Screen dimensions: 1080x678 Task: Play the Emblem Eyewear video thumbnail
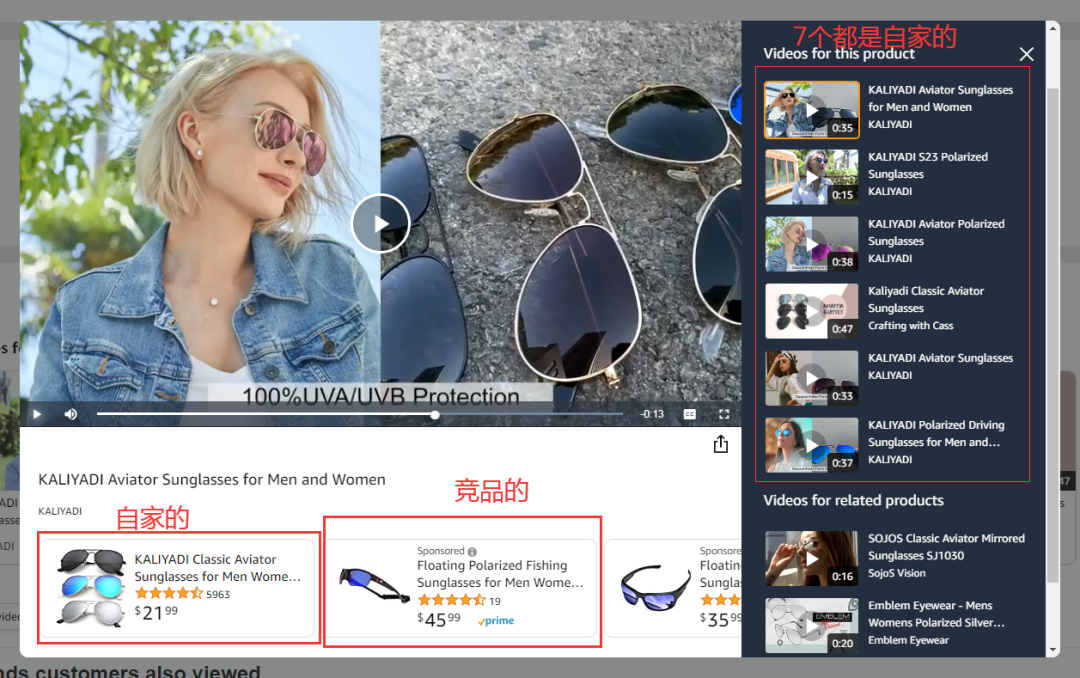(811, 625)
